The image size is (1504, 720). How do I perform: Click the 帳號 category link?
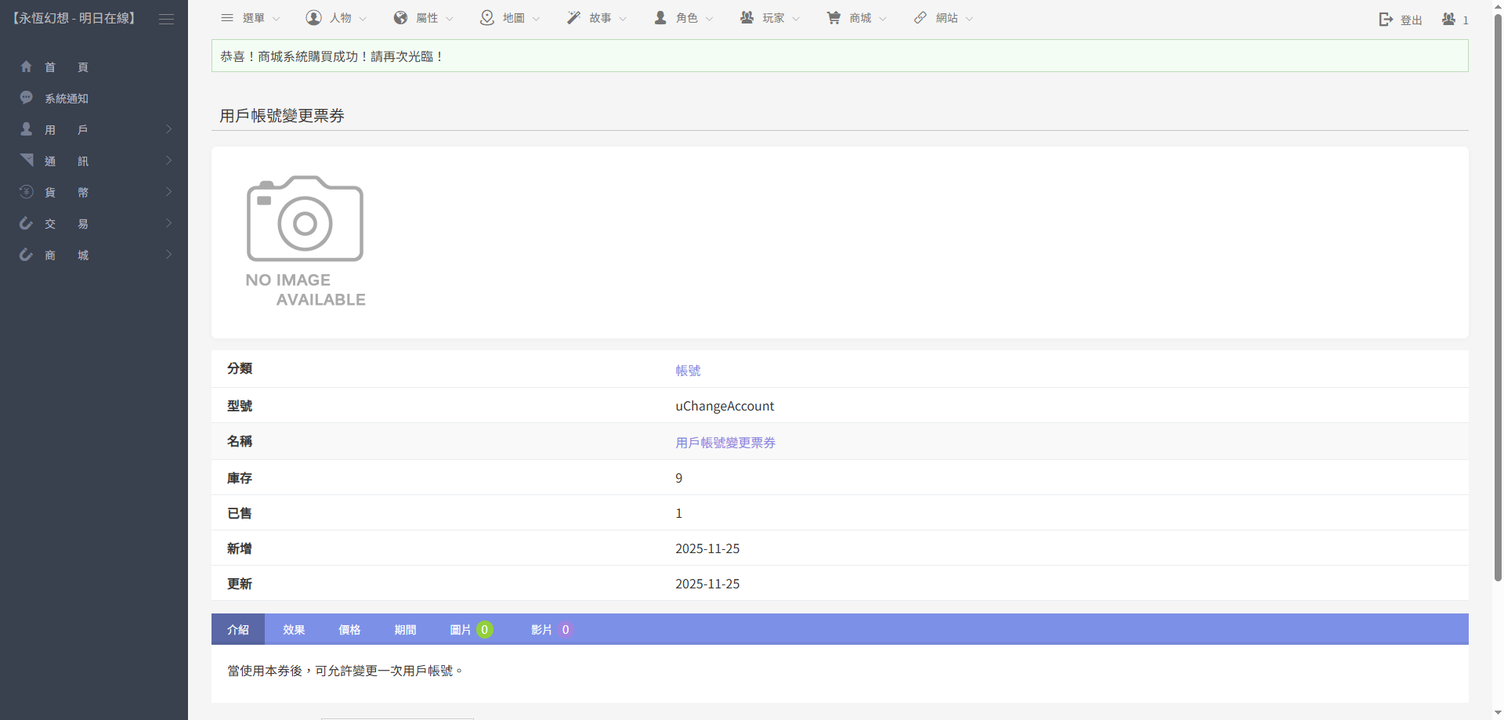[x=688, y=370]
